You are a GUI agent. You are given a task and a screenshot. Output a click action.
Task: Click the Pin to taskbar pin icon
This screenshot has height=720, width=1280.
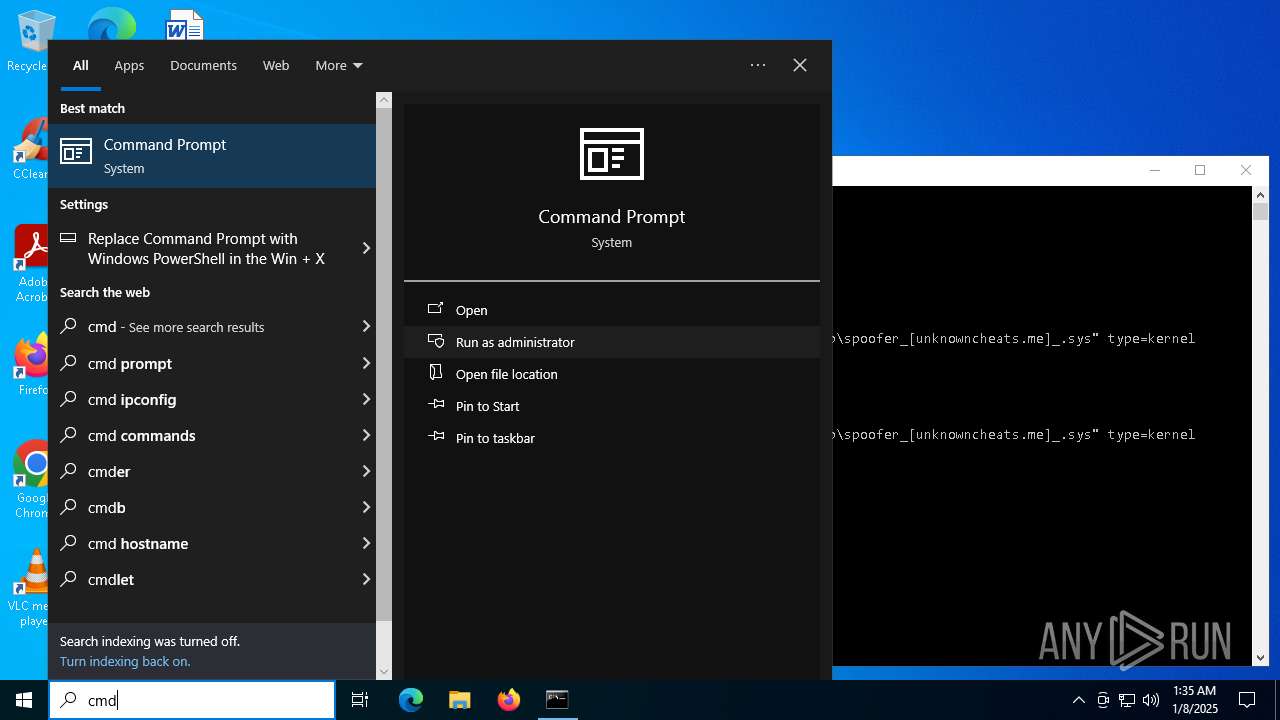coord(435,438)
